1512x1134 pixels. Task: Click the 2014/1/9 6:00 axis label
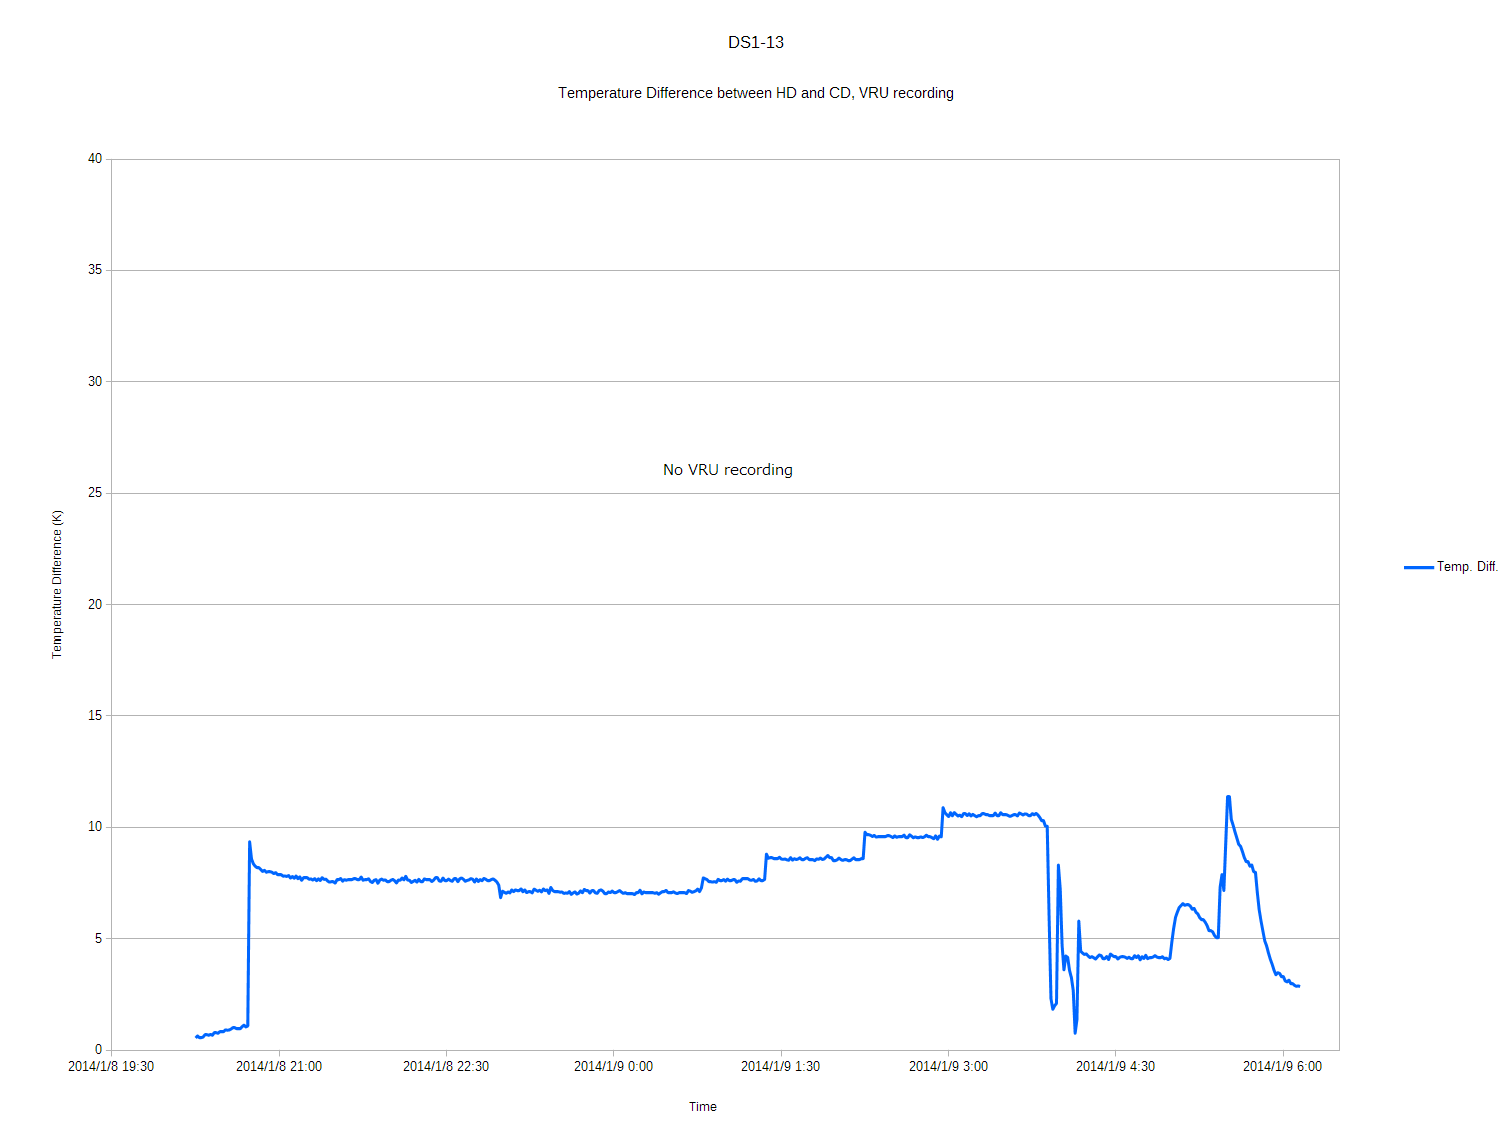(x=1282, y=1067)
